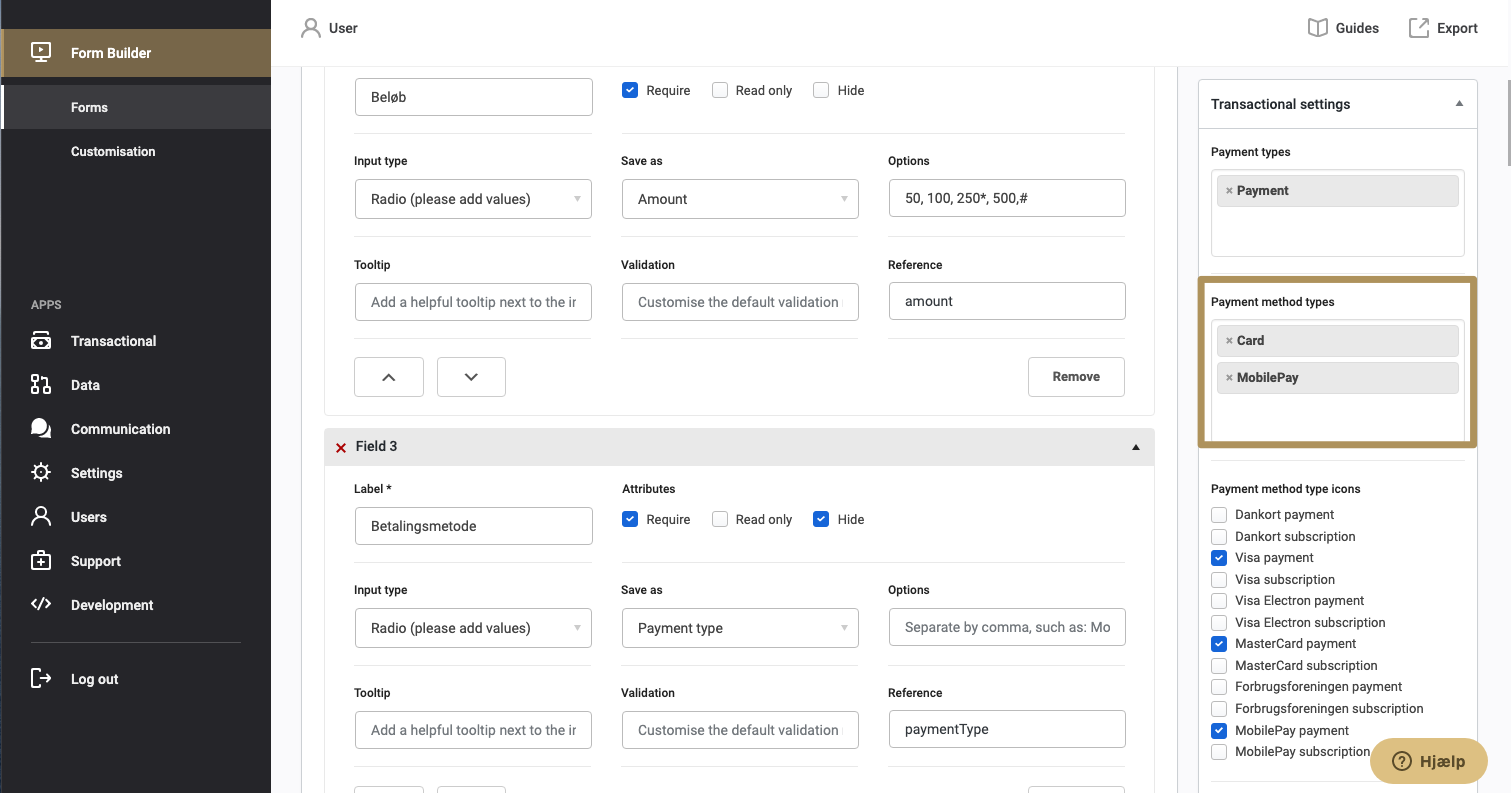Collapse the Field 3 section header arrow
The image size is (1511, 793).
[x=1136, y=447]
